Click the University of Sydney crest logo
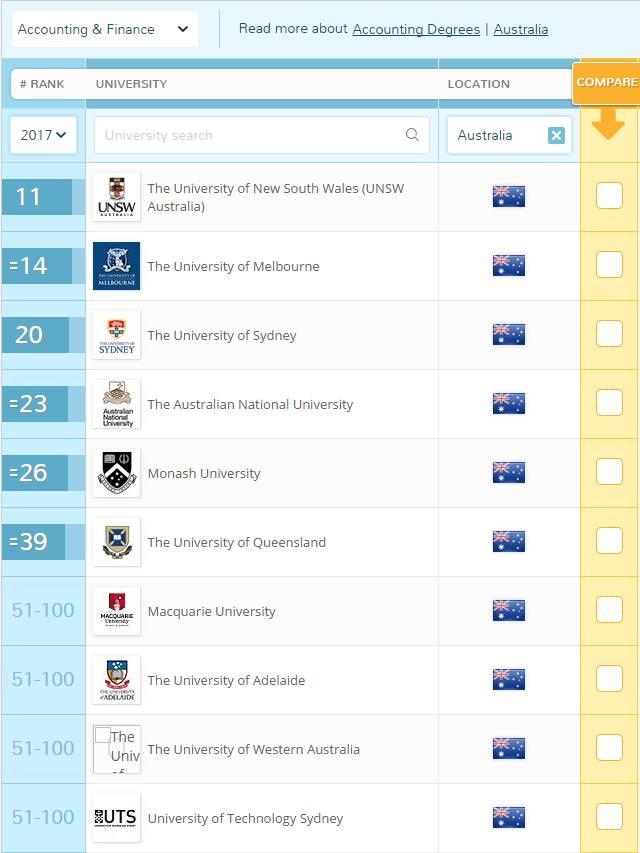The width and height of the screenshot is (640, 853). (x=116, y=335)
